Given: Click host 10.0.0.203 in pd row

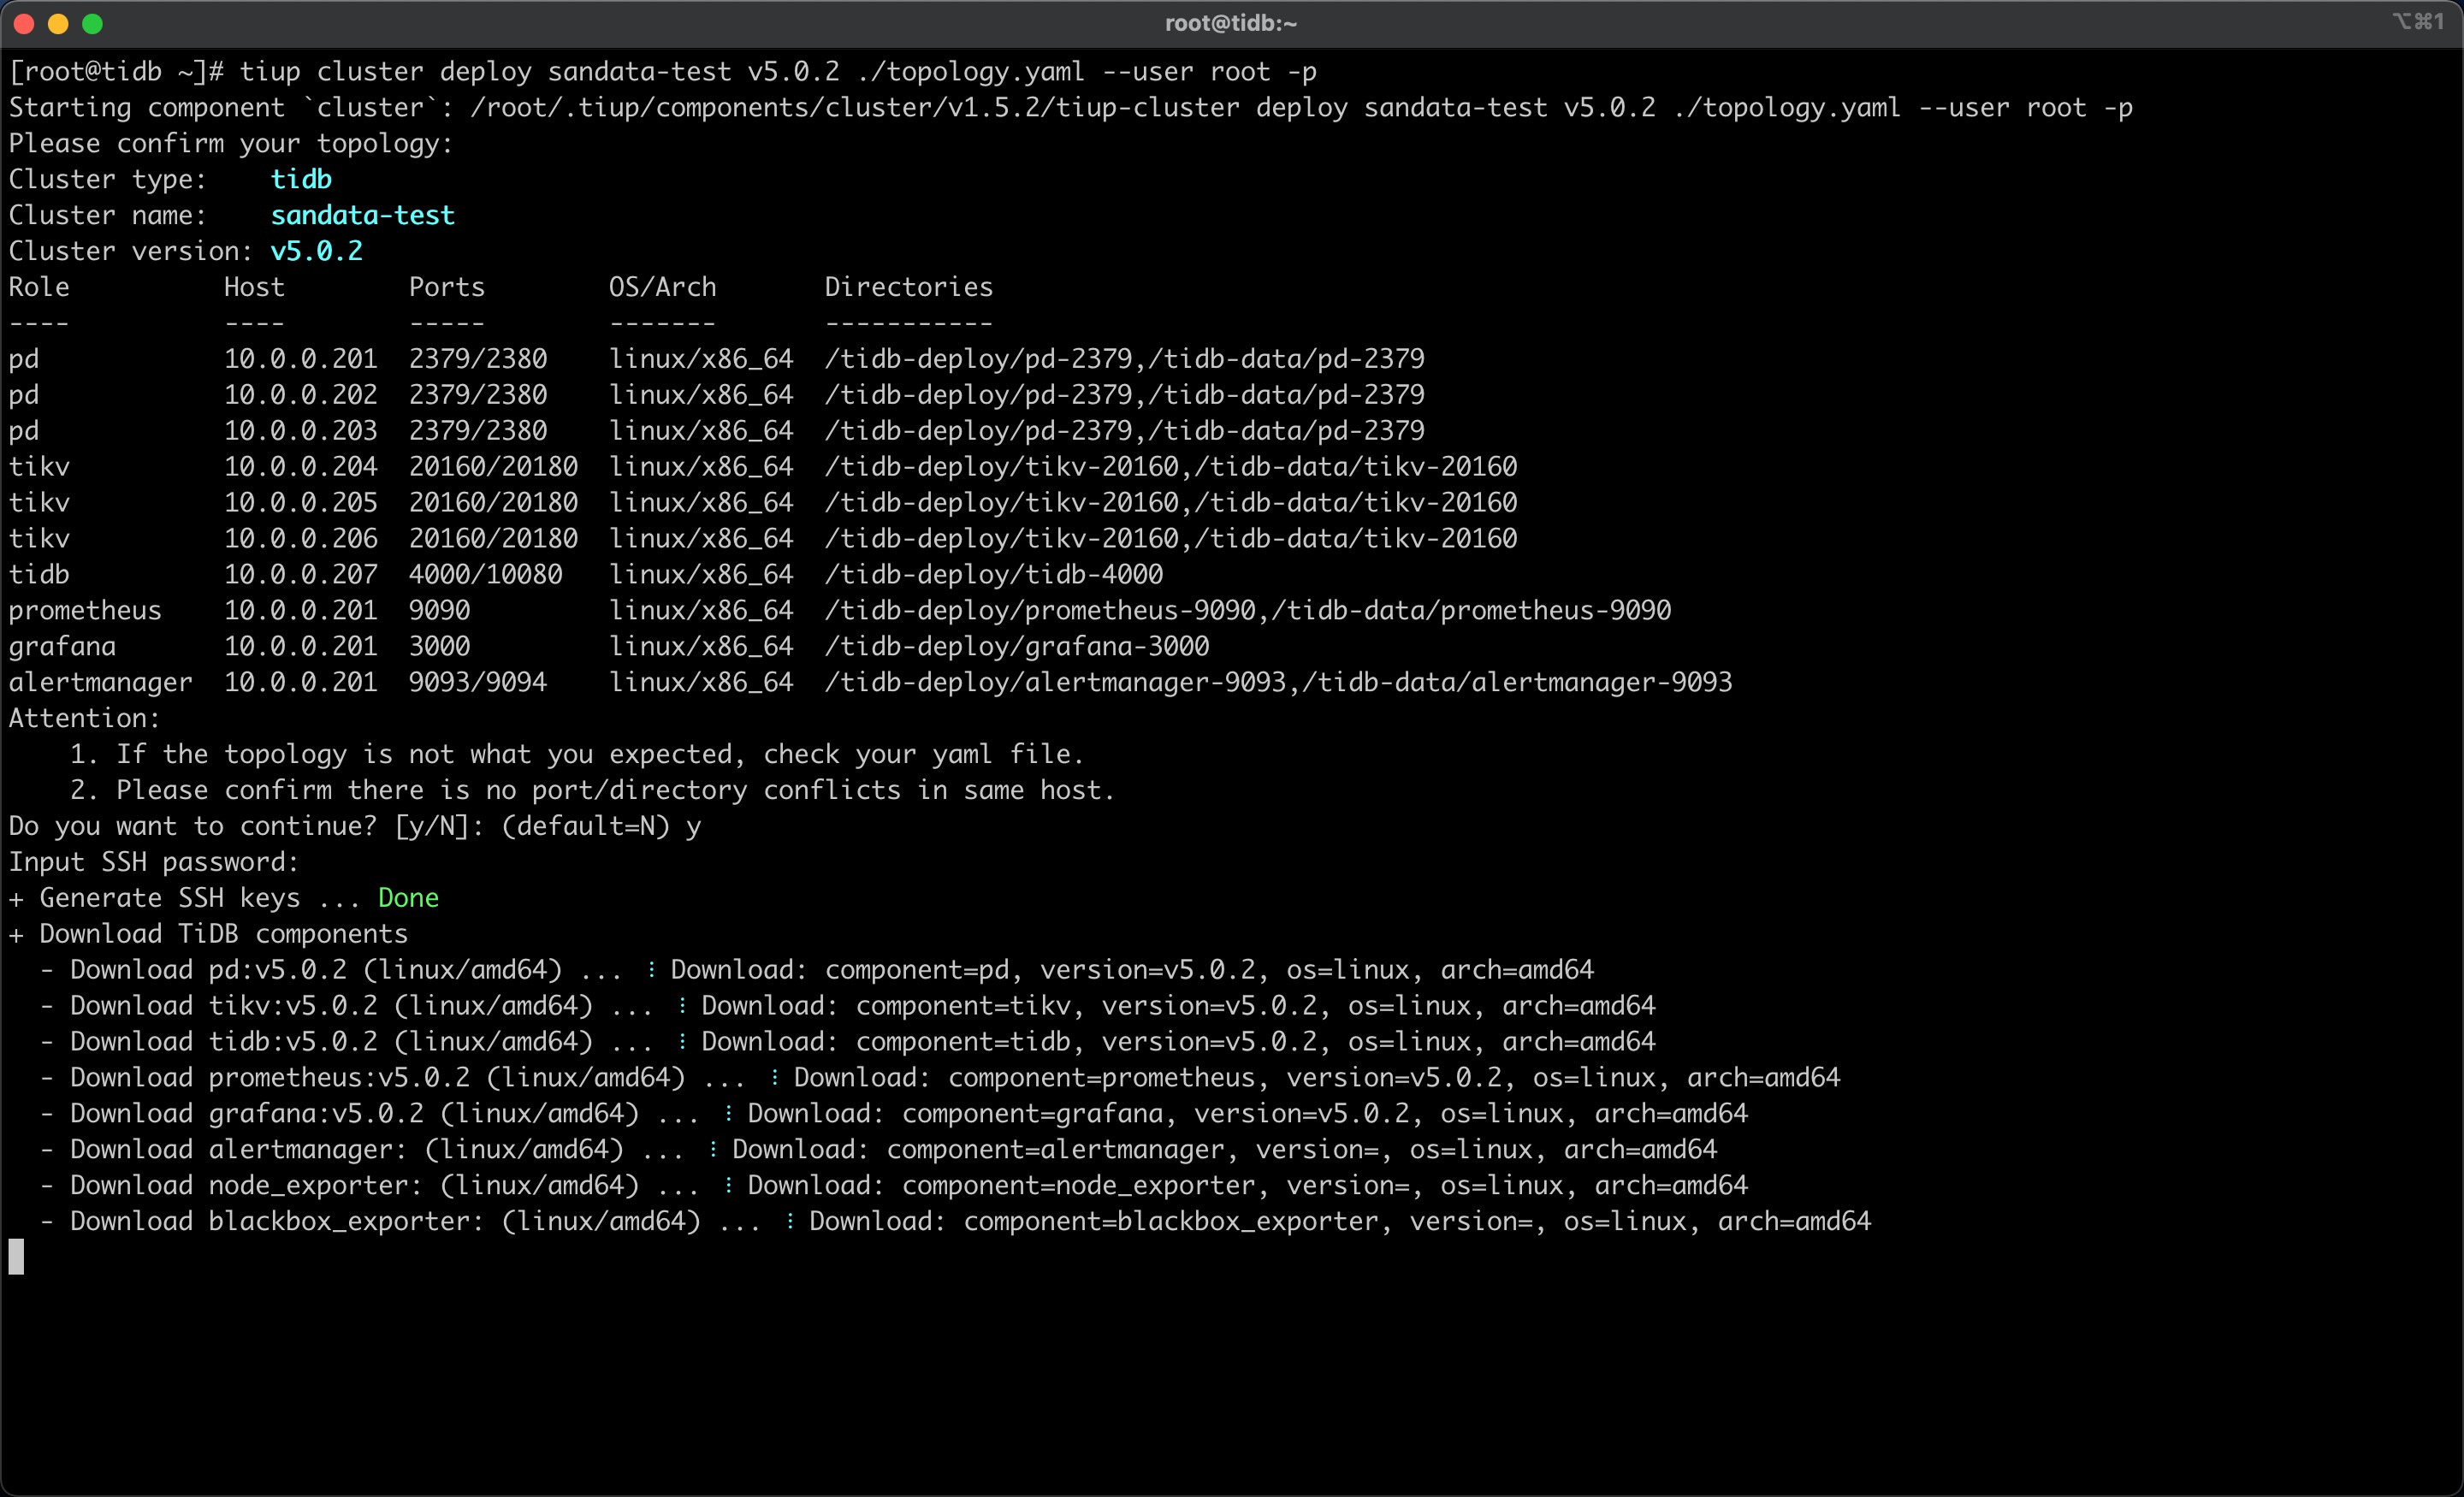Looking at the screenshot, I should tap(301, 431).
